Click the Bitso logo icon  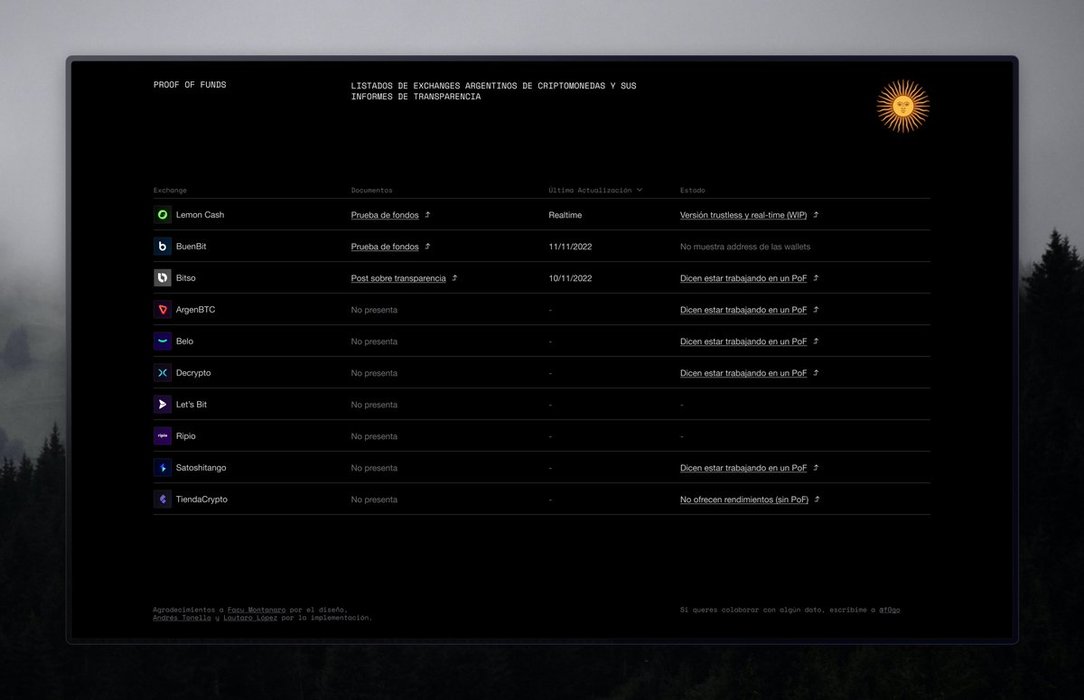(163, 278)
